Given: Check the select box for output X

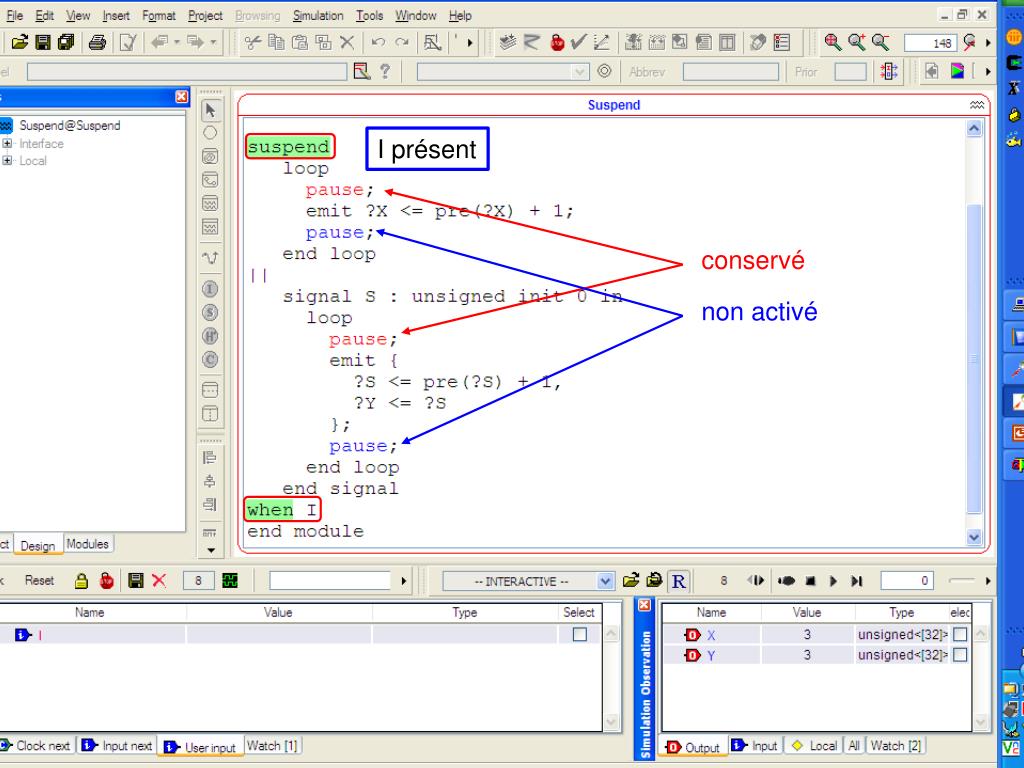Looking at the screenshot, I should coord(960,634).
